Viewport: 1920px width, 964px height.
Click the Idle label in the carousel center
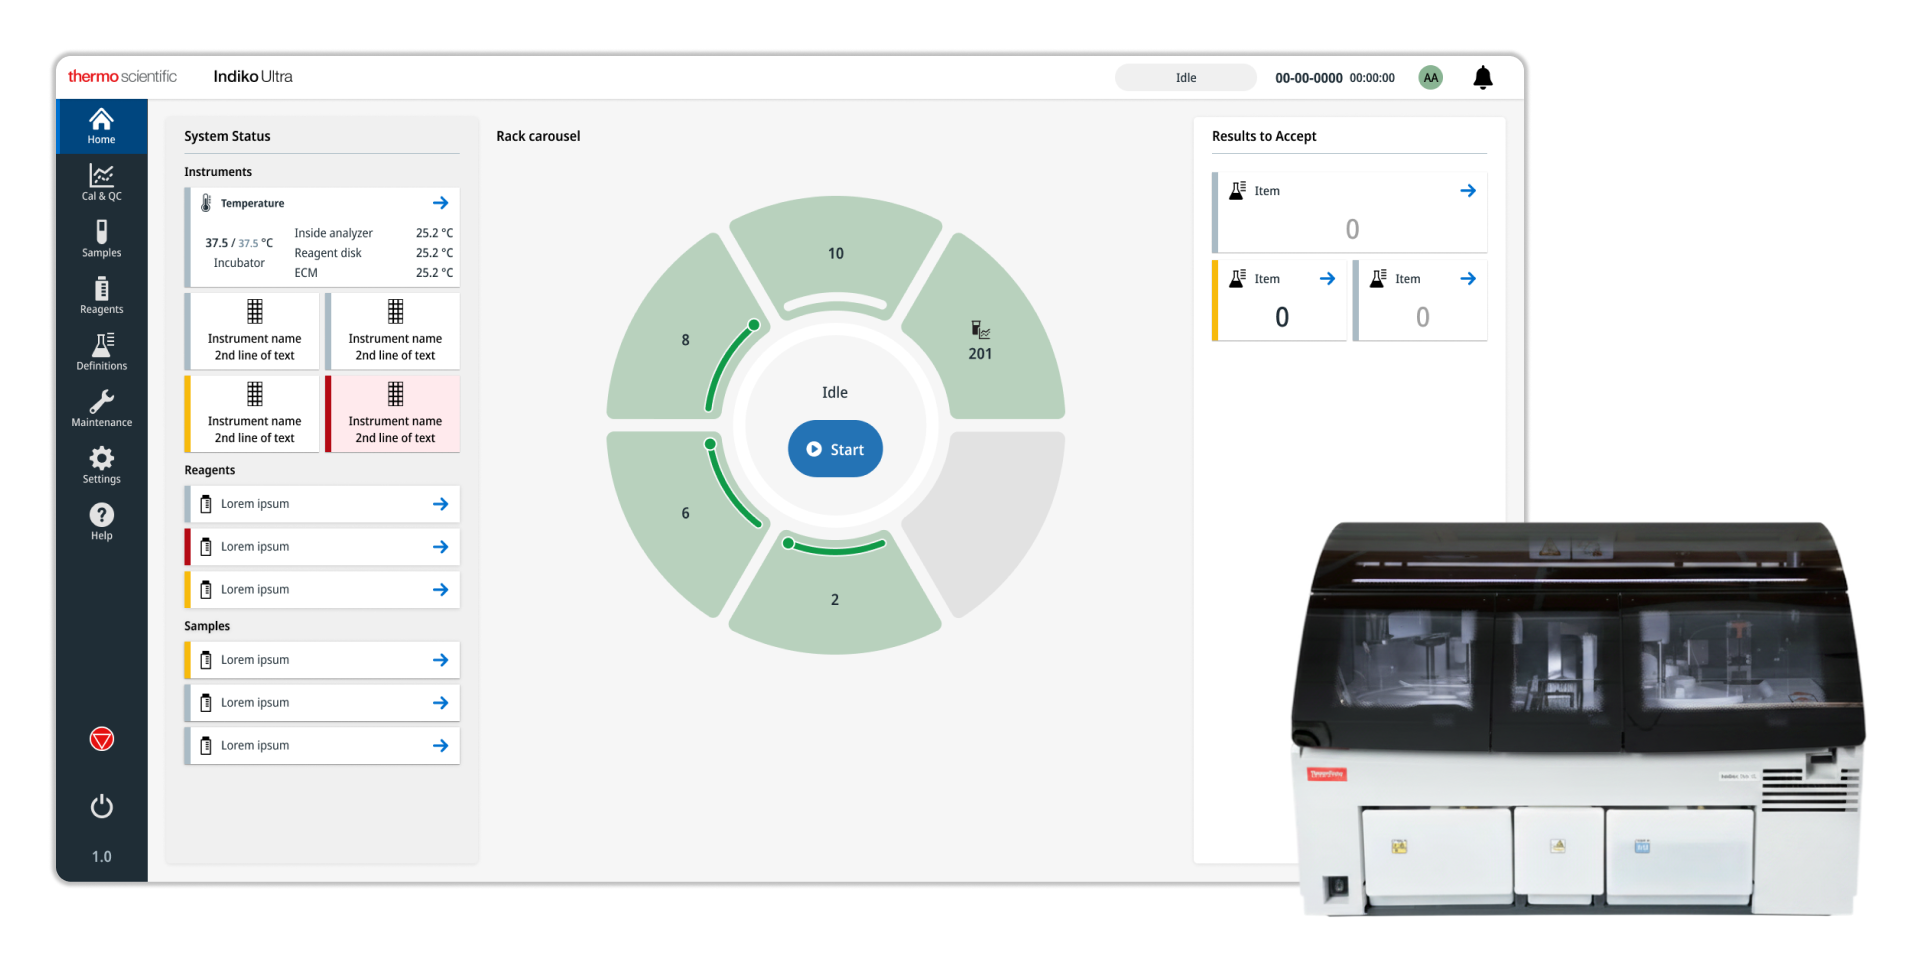pyautogui.click(x=835, y=392)
